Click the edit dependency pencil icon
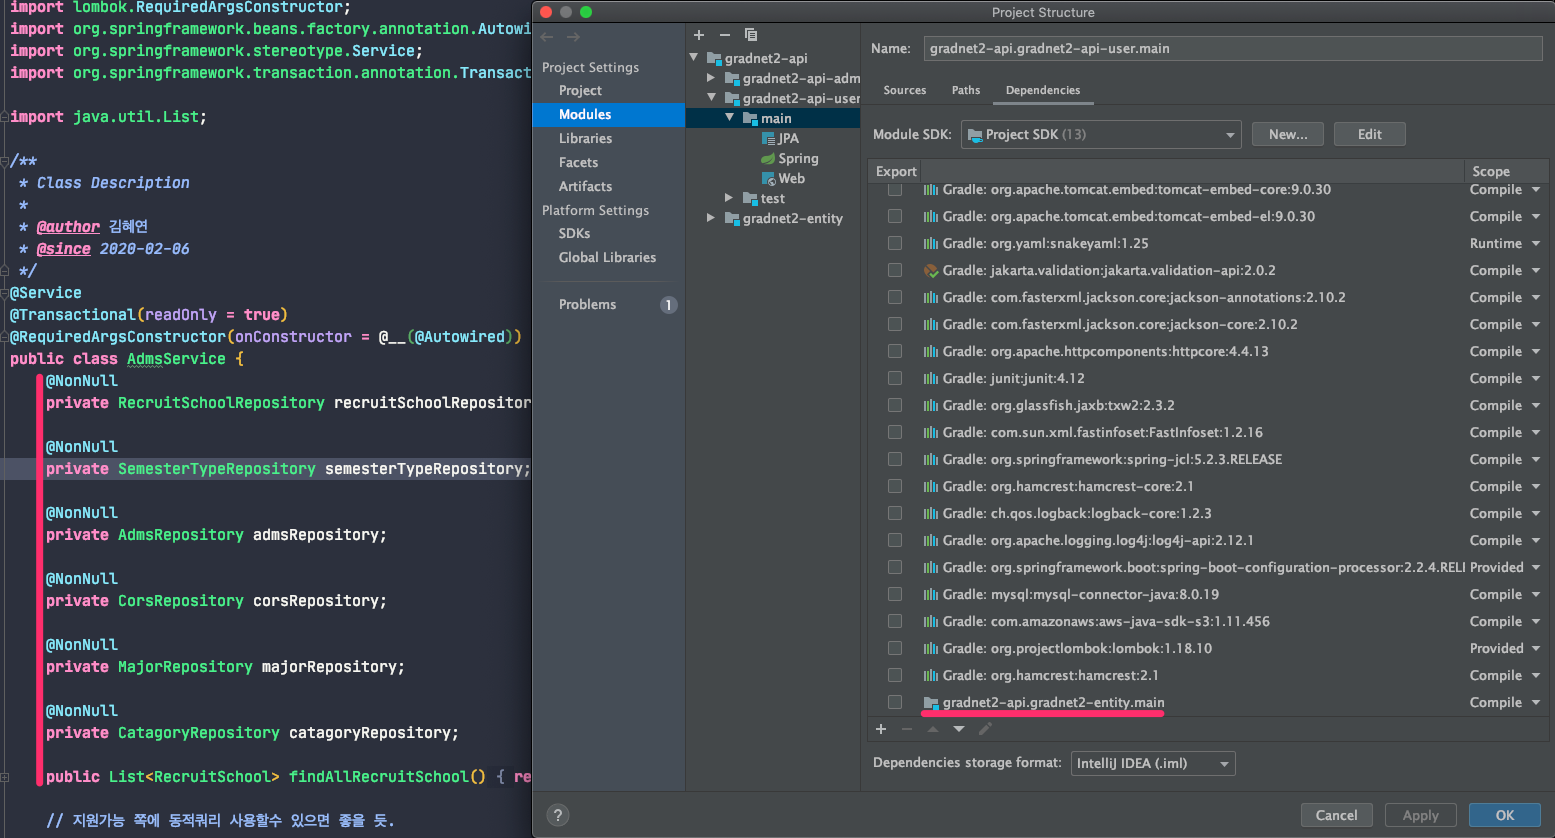Image resolution: width=1555 pixels, height=838 pixels. coord(985,729)
